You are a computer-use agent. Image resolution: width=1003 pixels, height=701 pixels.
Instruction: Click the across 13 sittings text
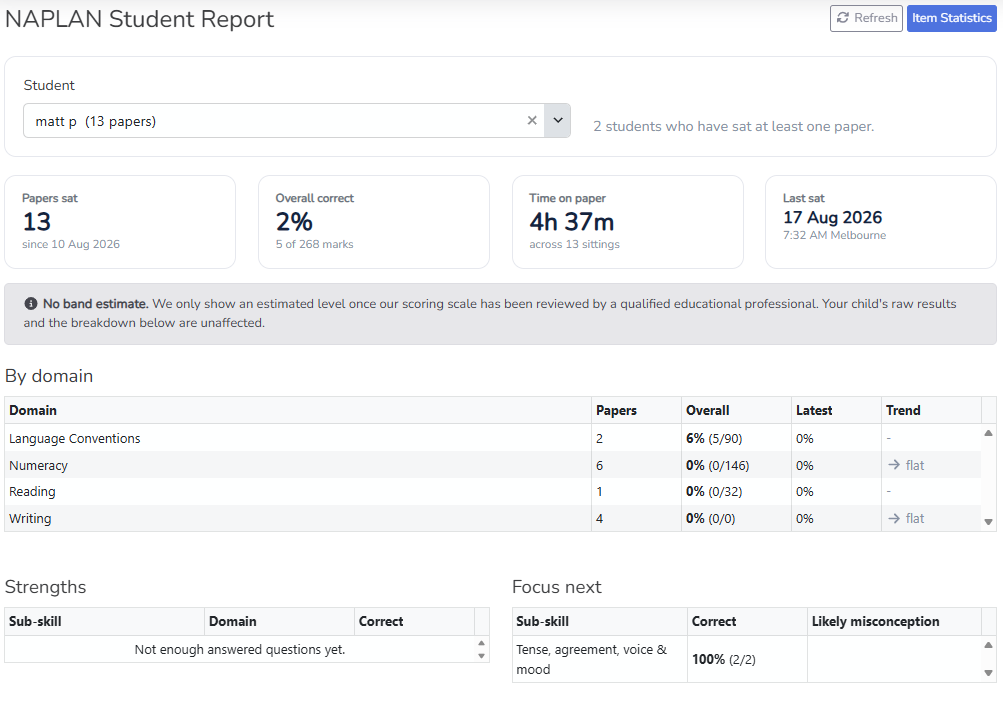[574, 244]
